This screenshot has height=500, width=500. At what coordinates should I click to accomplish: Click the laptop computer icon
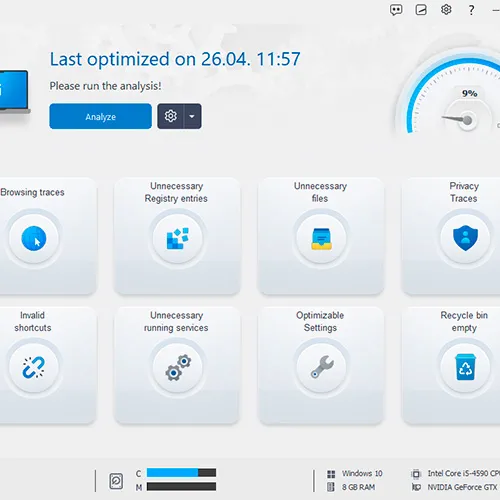(14, 91)
